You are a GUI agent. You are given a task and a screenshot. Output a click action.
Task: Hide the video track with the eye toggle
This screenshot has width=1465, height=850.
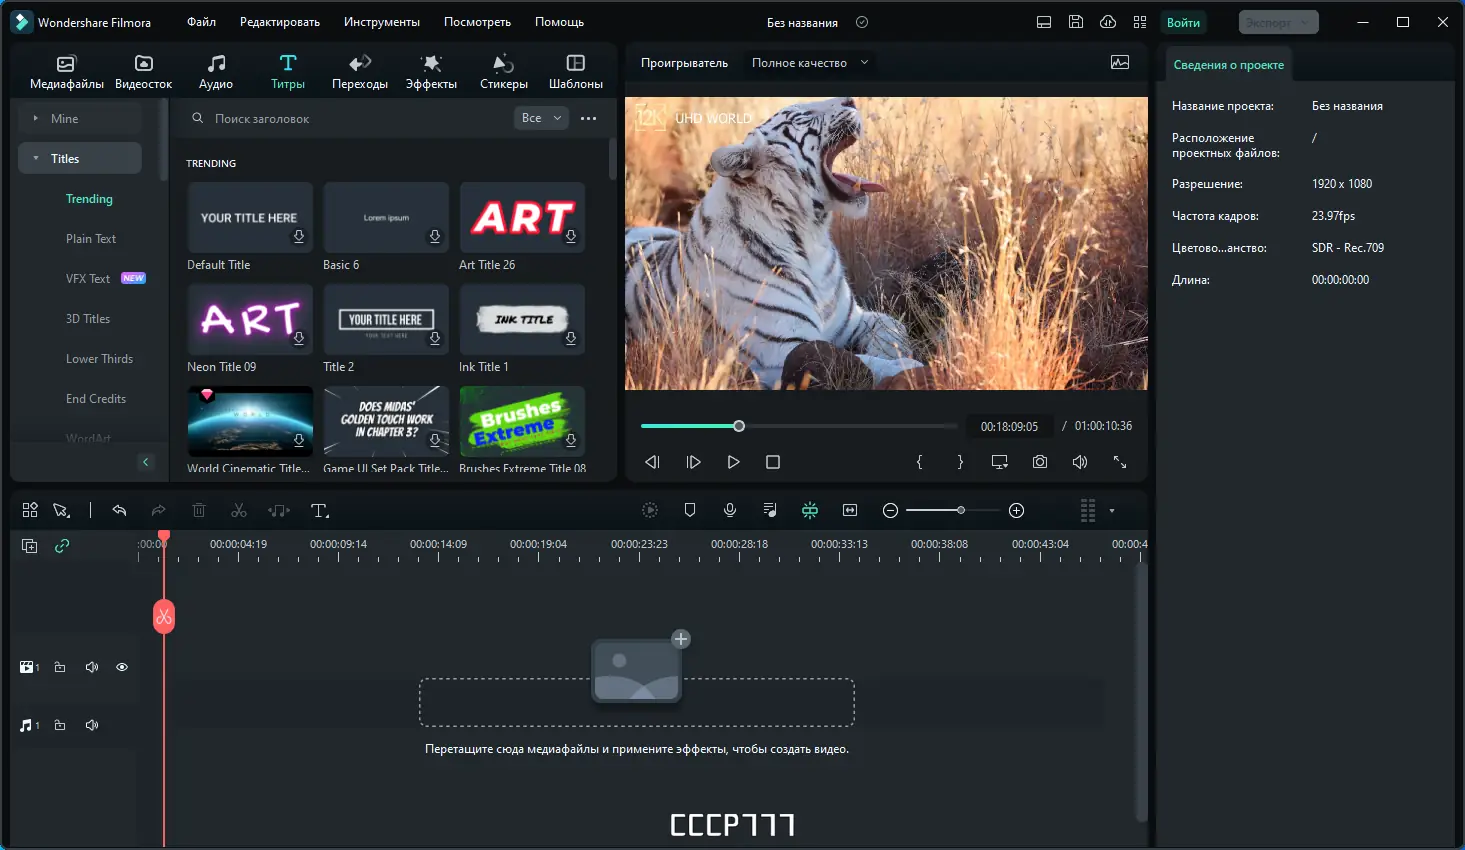click(122, 666)
